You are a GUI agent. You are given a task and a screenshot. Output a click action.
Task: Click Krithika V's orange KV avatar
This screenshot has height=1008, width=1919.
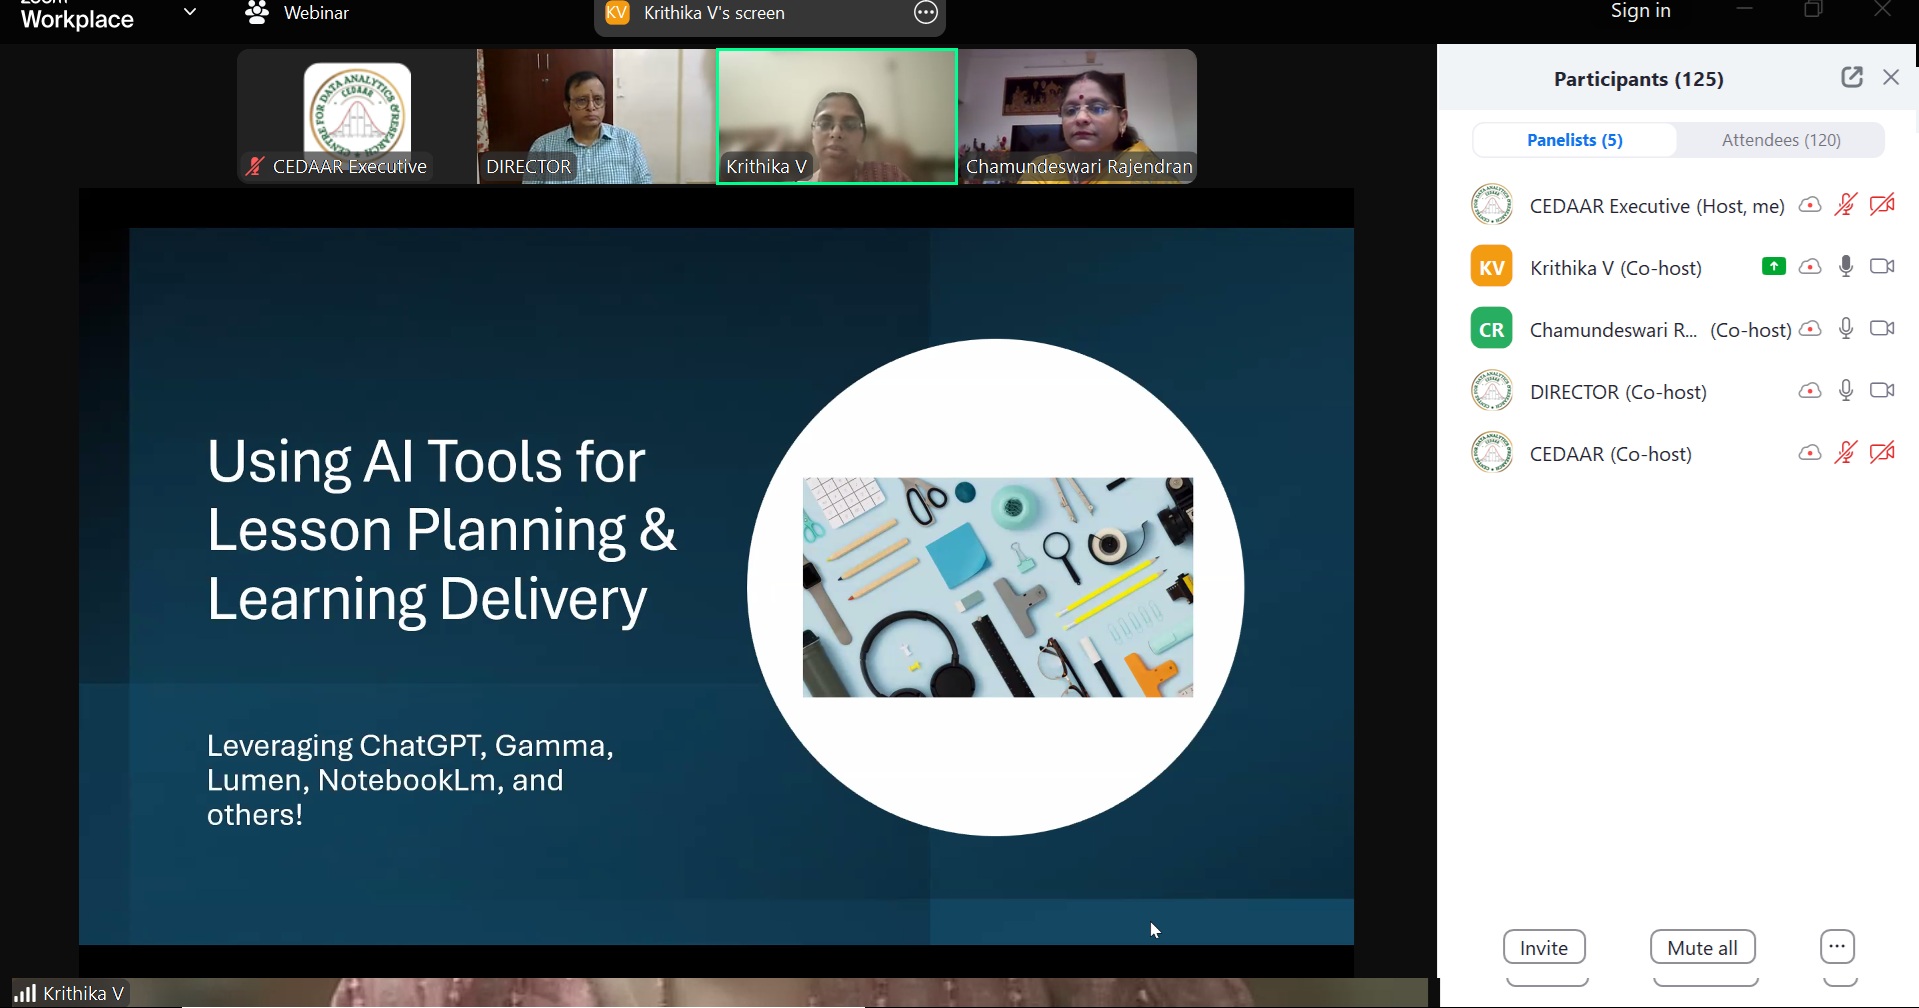tap(1491, 267)
